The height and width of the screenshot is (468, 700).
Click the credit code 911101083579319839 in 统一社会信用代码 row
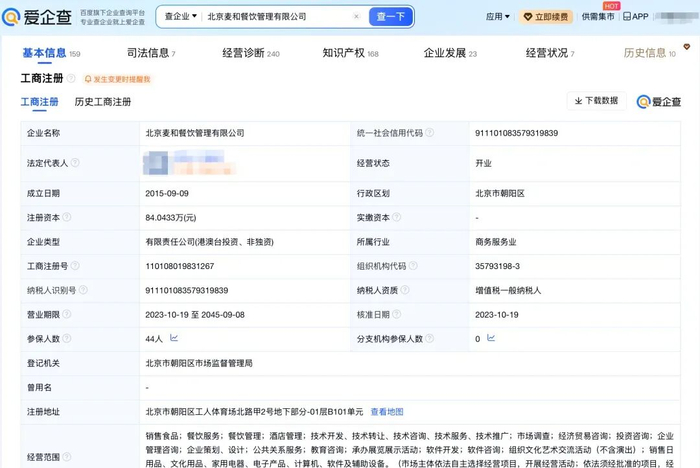pos(517,133)
